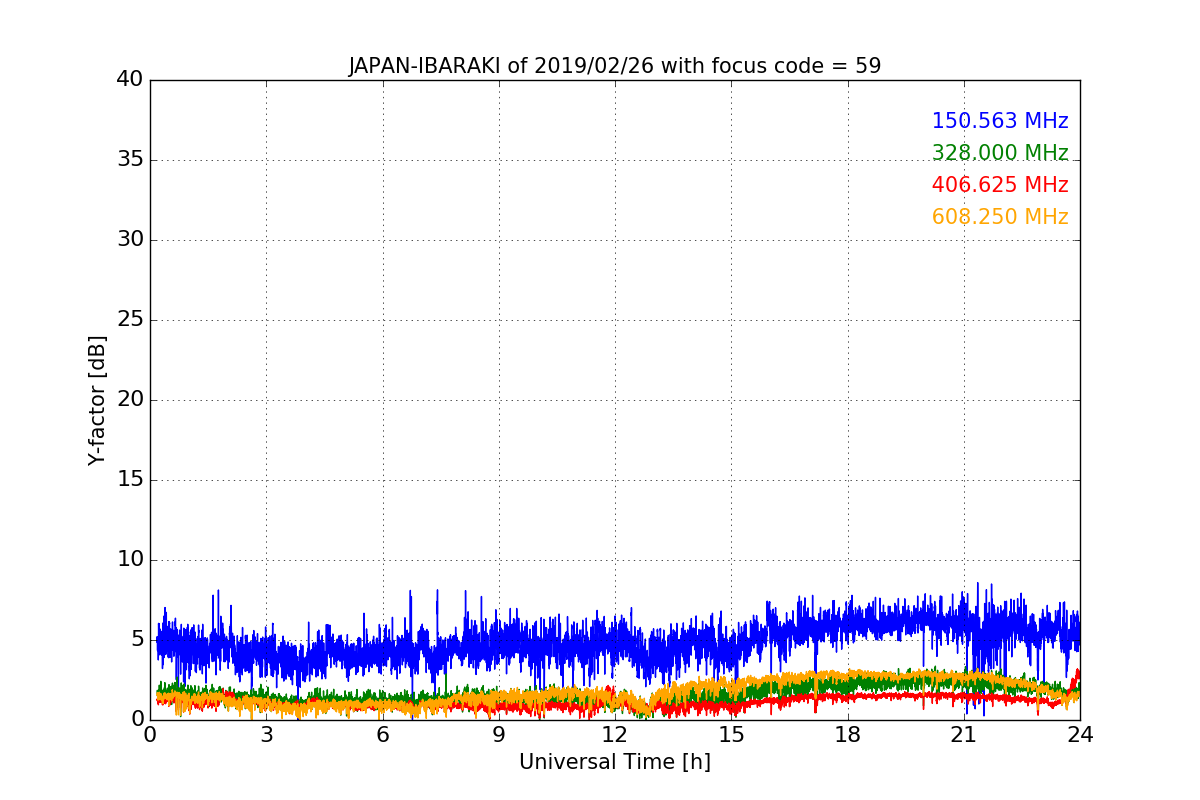Select the 406.625 MHz legend label
This screenshot has width=1200, height=800.
[1000, 185]
